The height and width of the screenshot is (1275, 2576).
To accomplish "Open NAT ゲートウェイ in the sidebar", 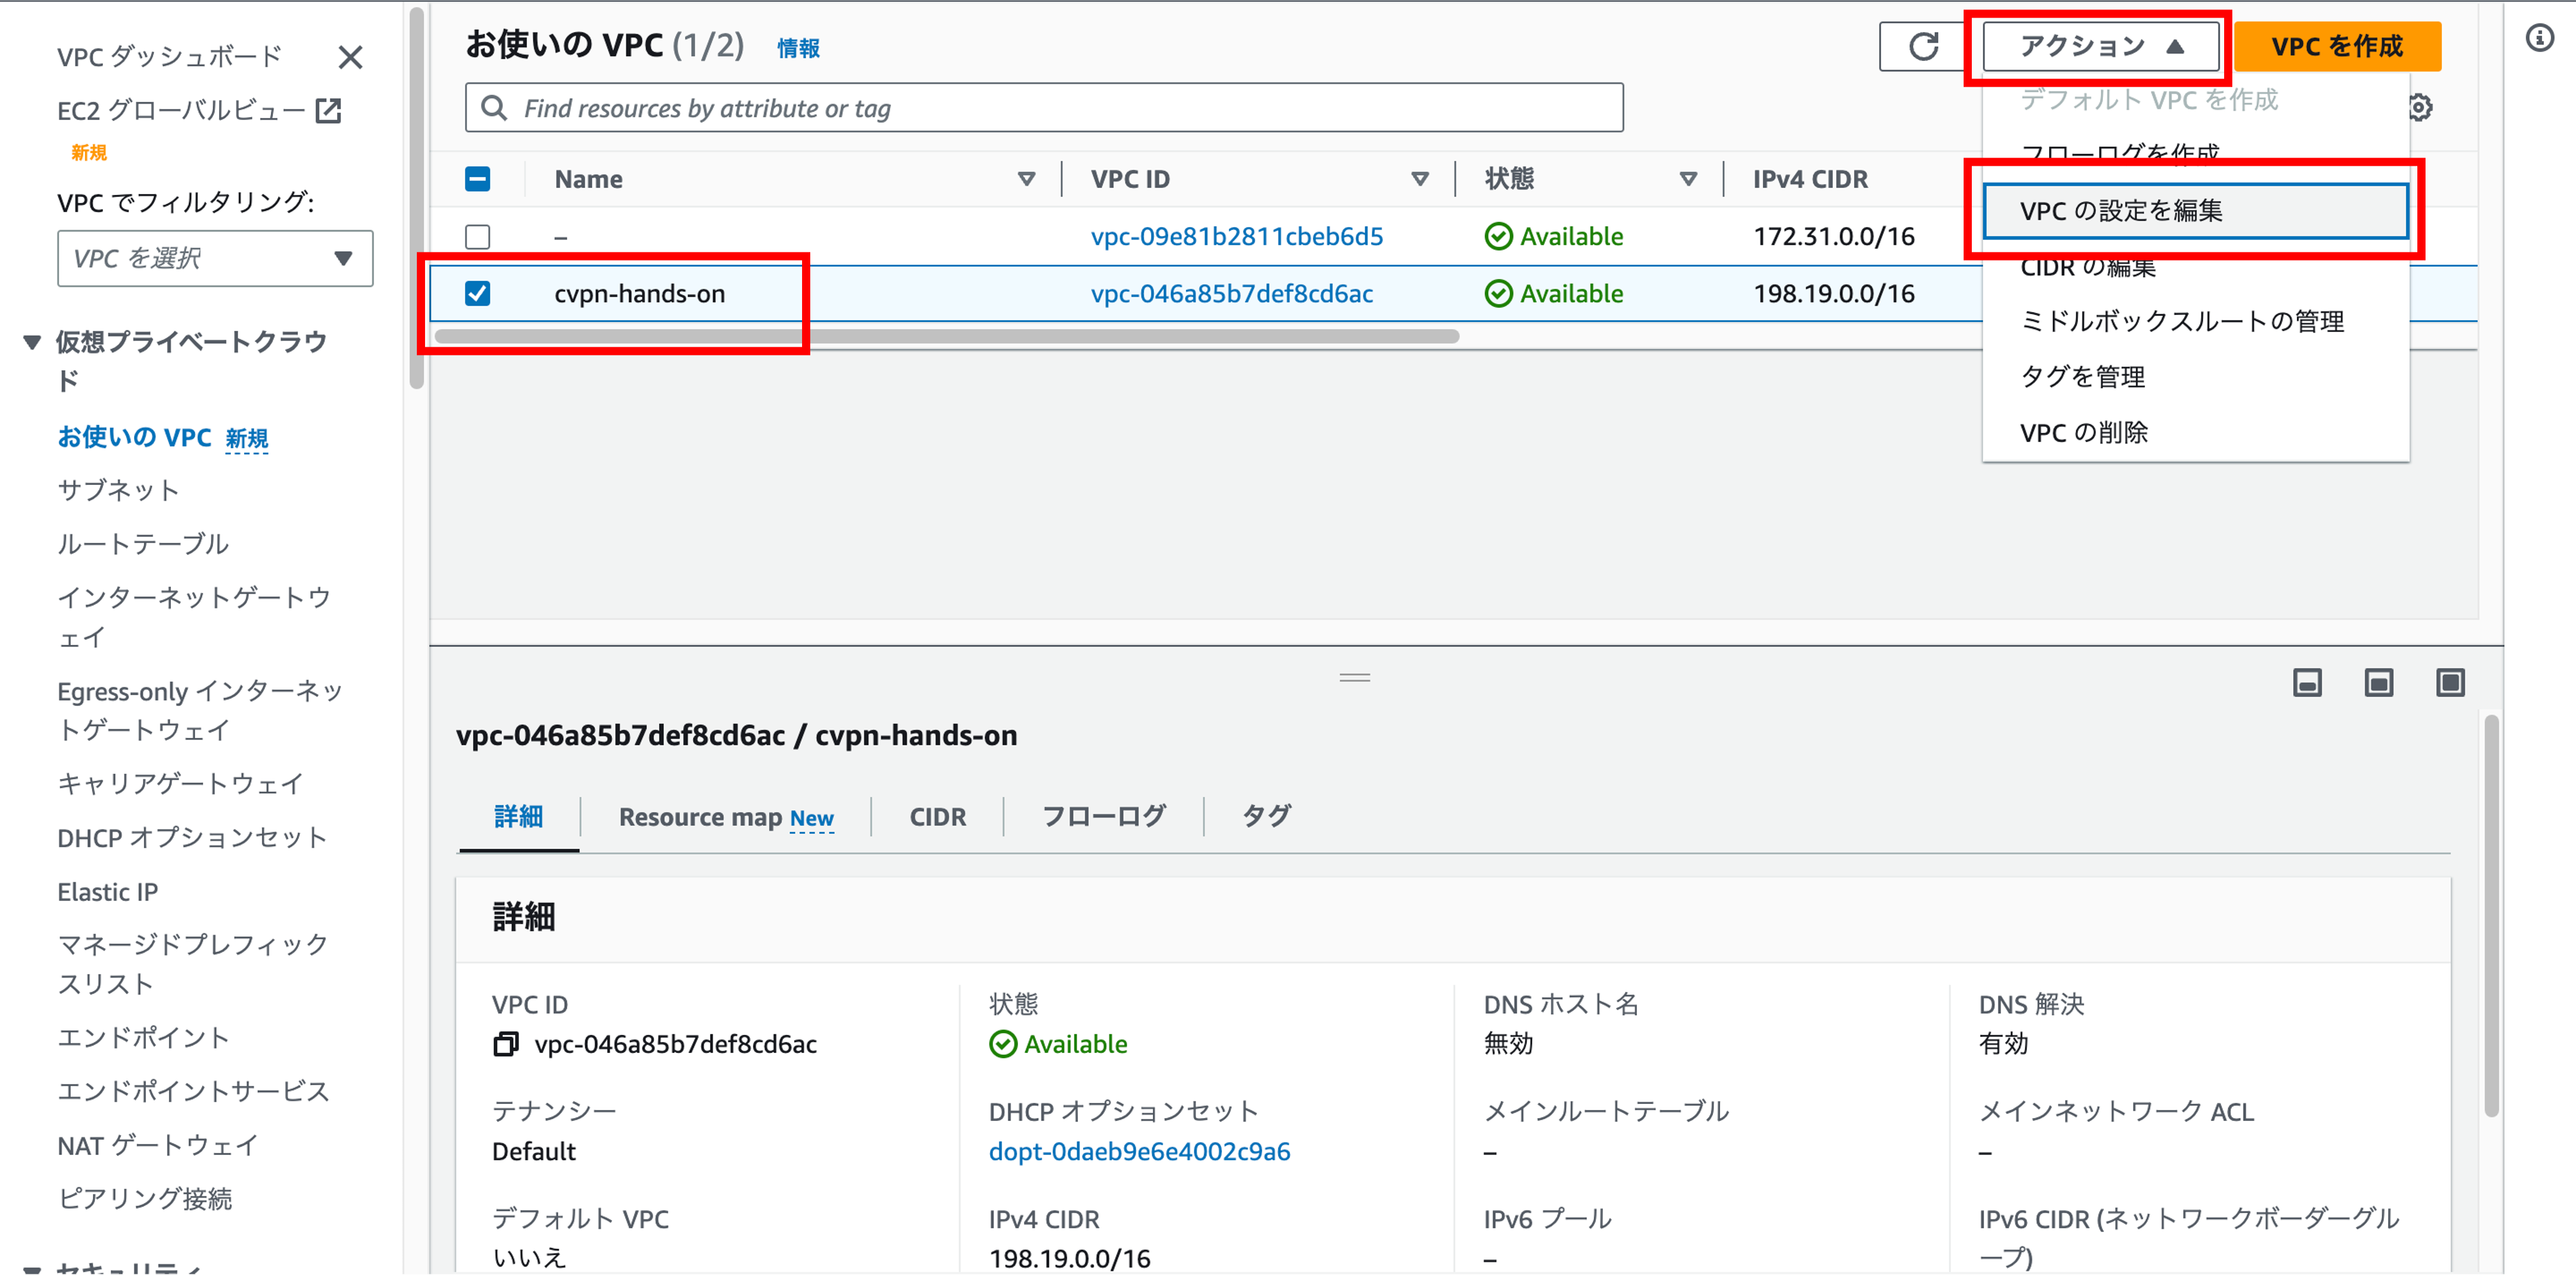I will [158, 1145].
